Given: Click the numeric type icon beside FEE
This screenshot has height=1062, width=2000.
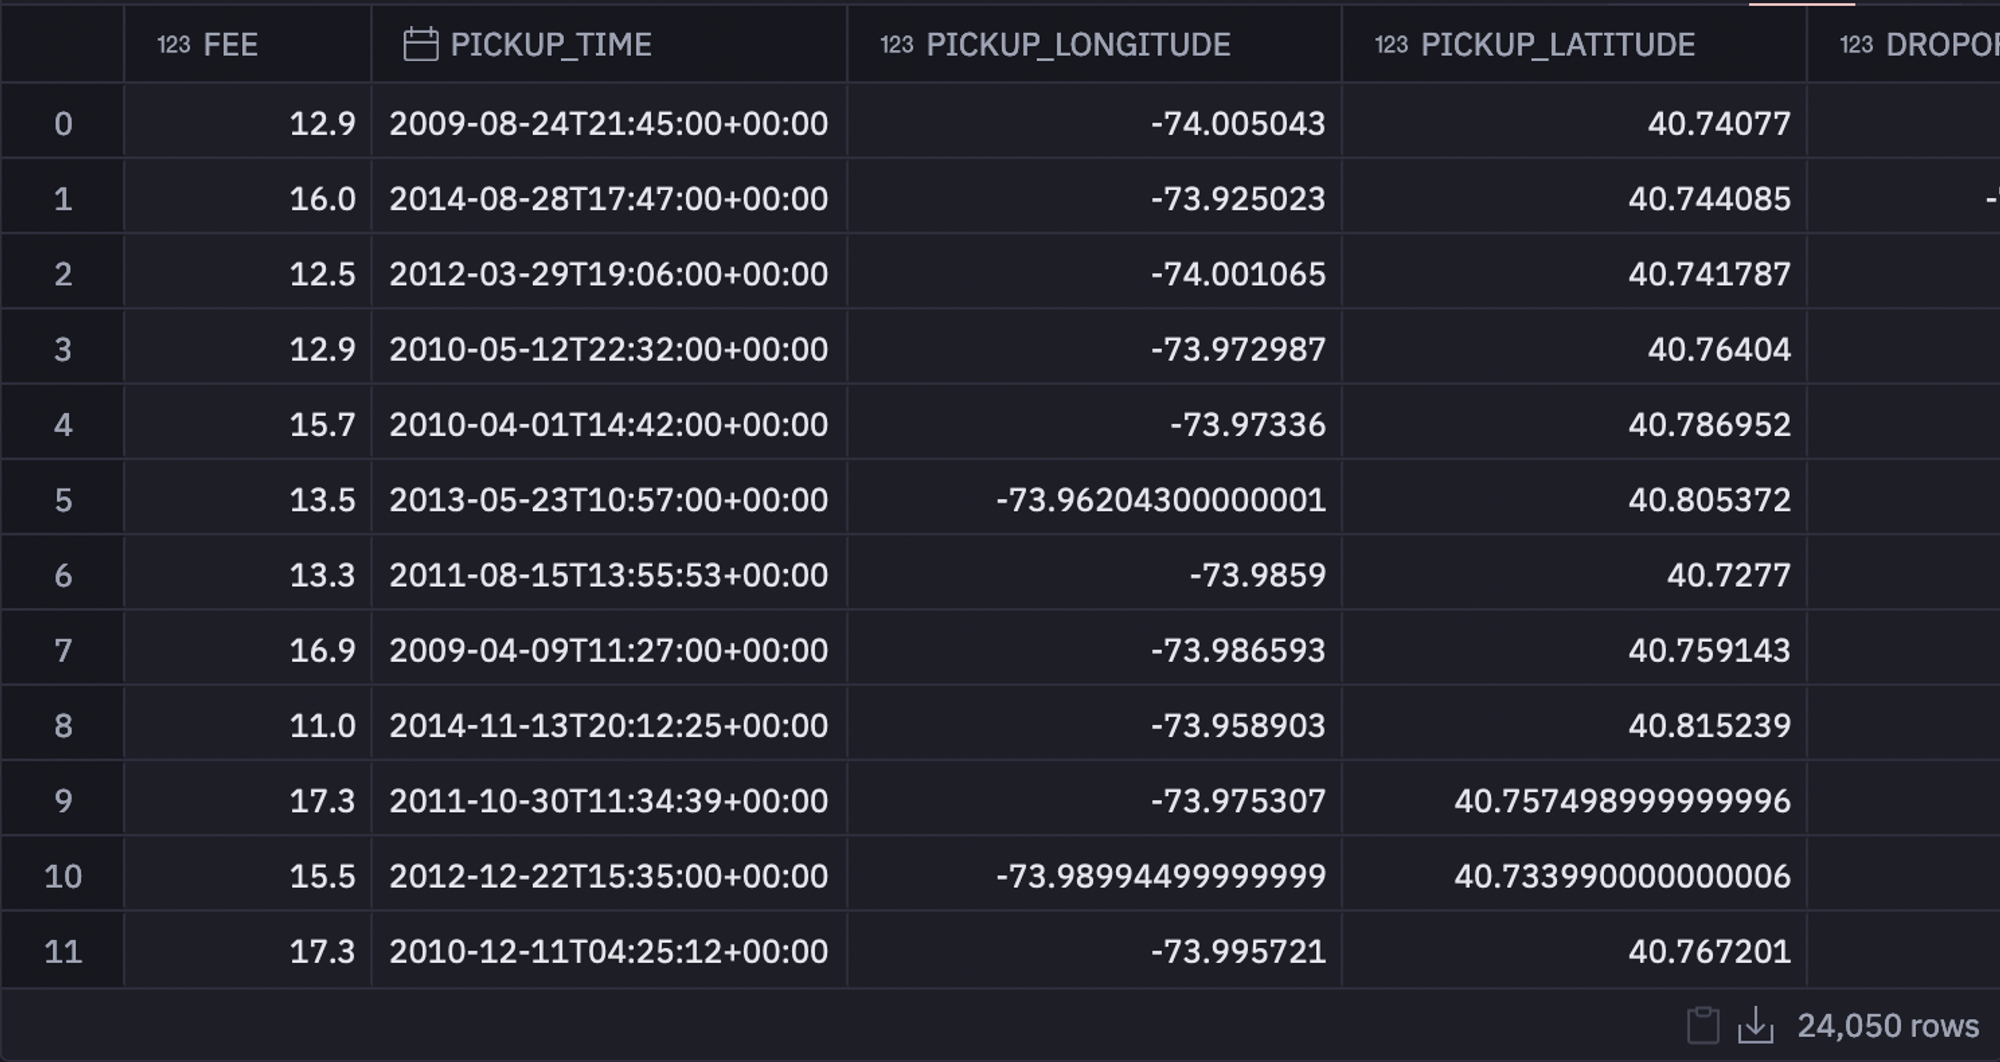Looking at the screenshot, I should (173, 45).
